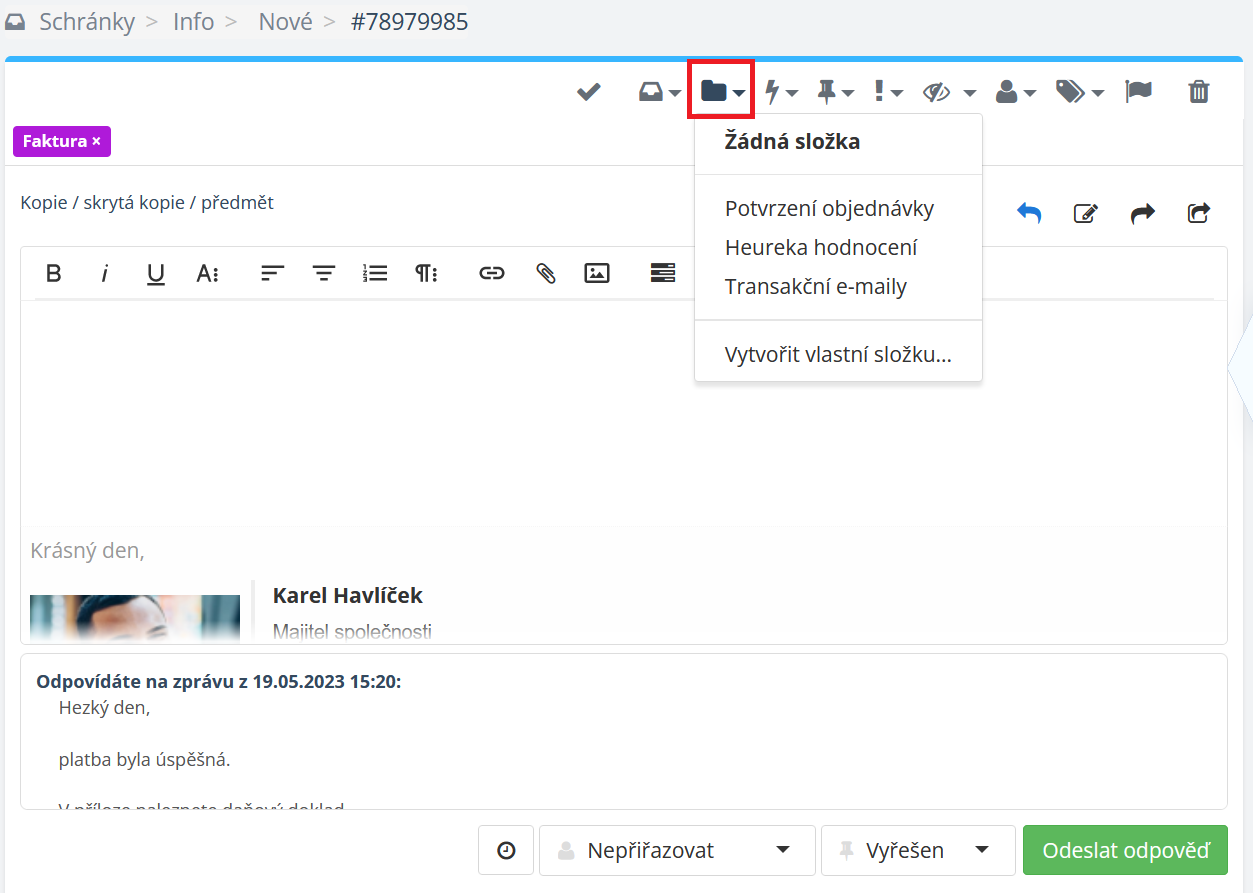Click the forward arrow icon
The height and width of the screenshot is (893, 1253).
click(x=1142, y=212)
